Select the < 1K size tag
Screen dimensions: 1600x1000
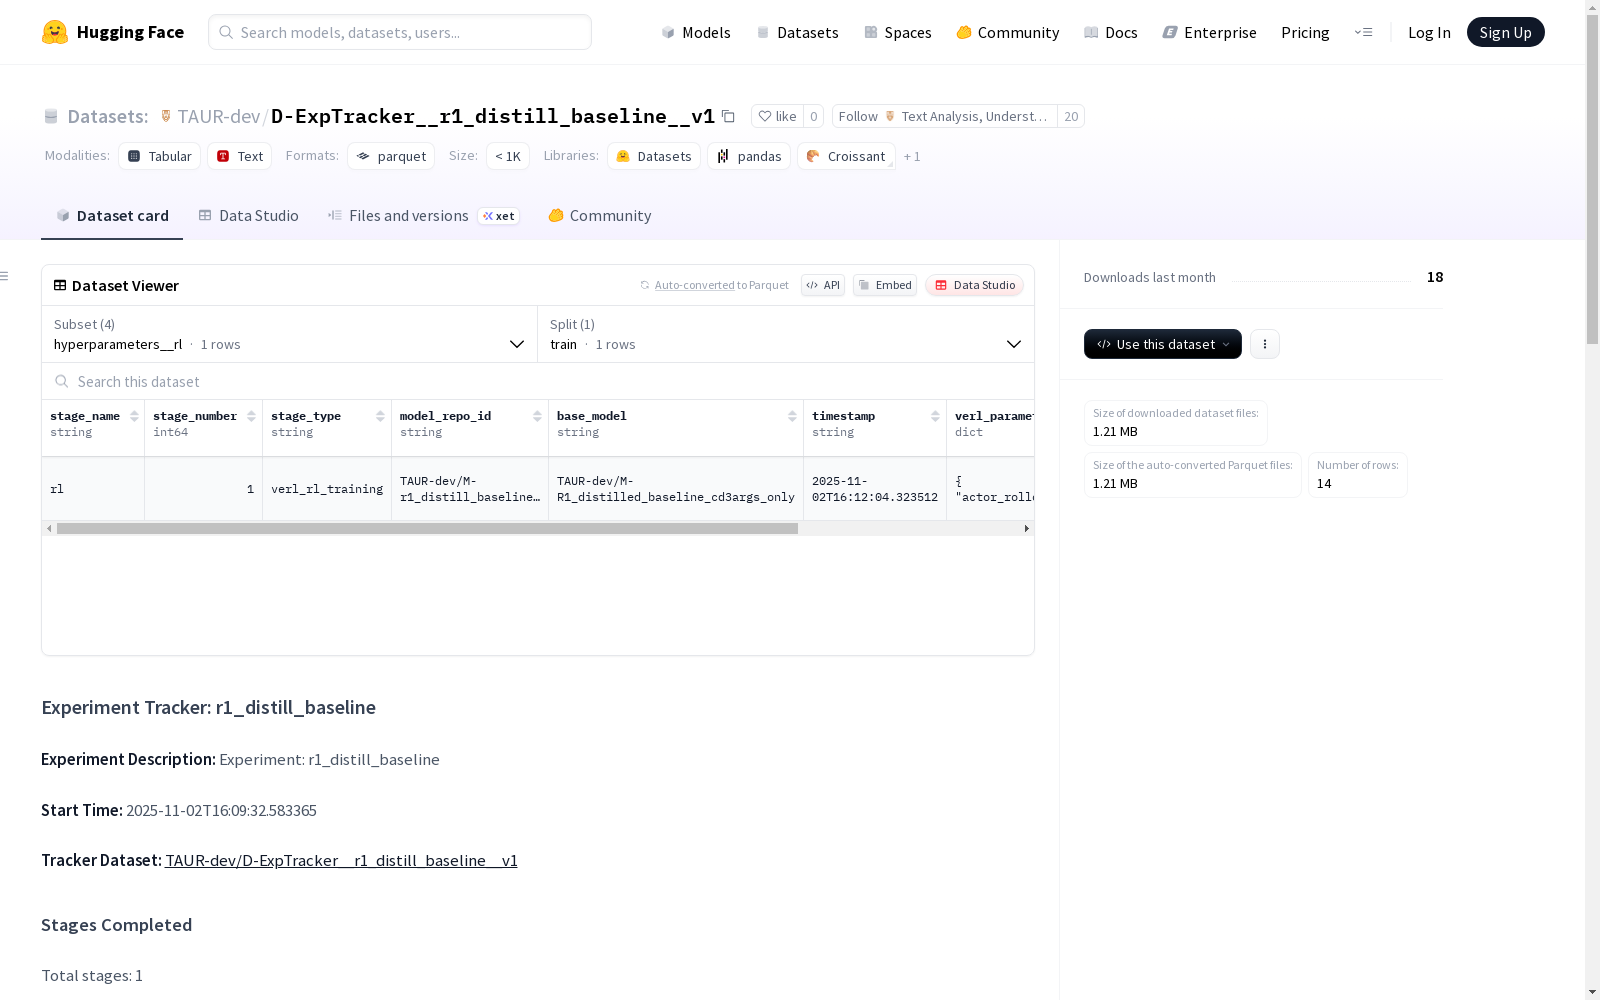point(508,156)
